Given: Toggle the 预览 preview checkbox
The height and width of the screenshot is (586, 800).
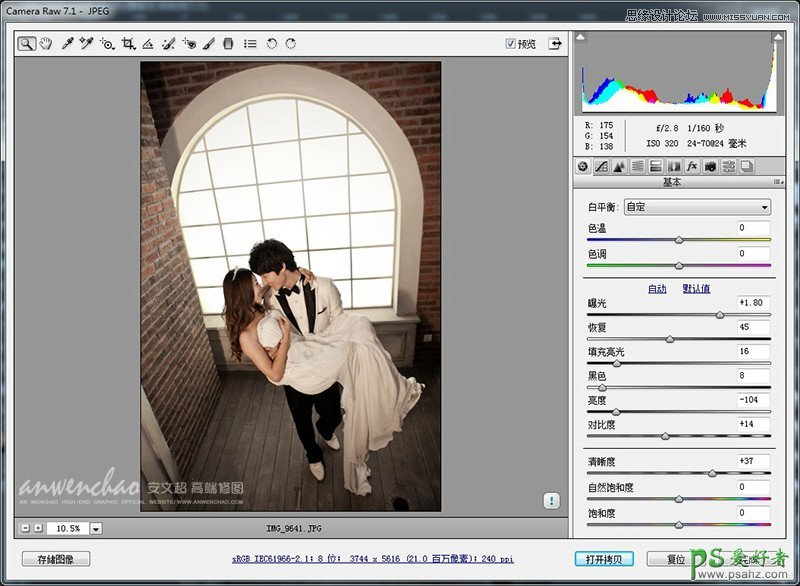Looking at the screenshot, I should 511,44.
